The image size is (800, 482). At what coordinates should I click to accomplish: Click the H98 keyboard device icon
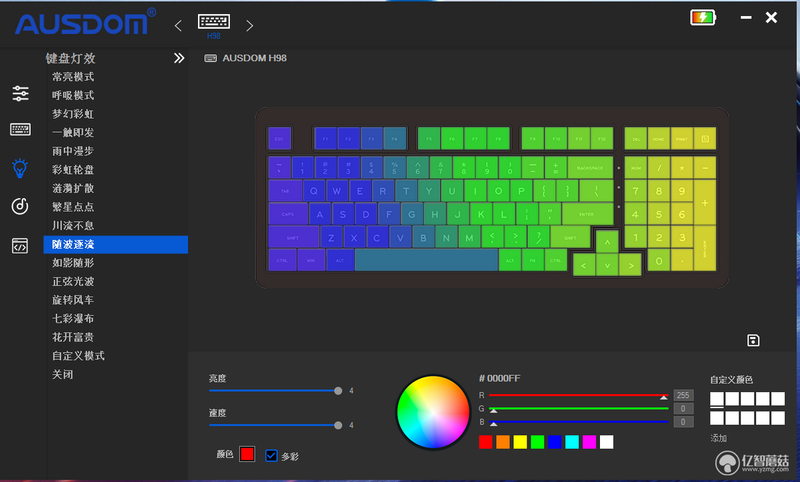pos(214,21)
